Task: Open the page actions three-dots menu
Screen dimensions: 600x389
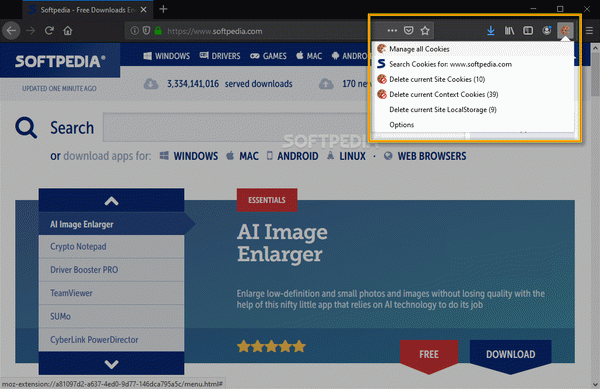Action: point(392,31)
